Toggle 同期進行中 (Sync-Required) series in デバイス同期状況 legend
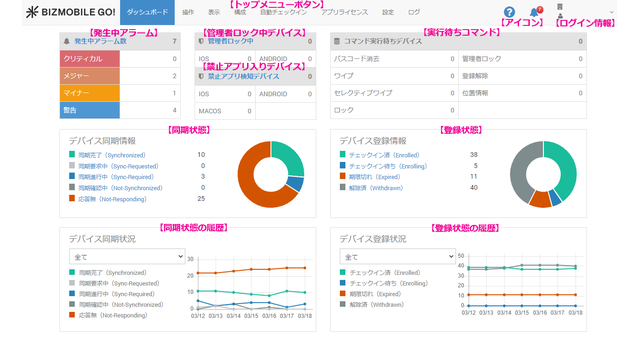 tap(112, 293)
